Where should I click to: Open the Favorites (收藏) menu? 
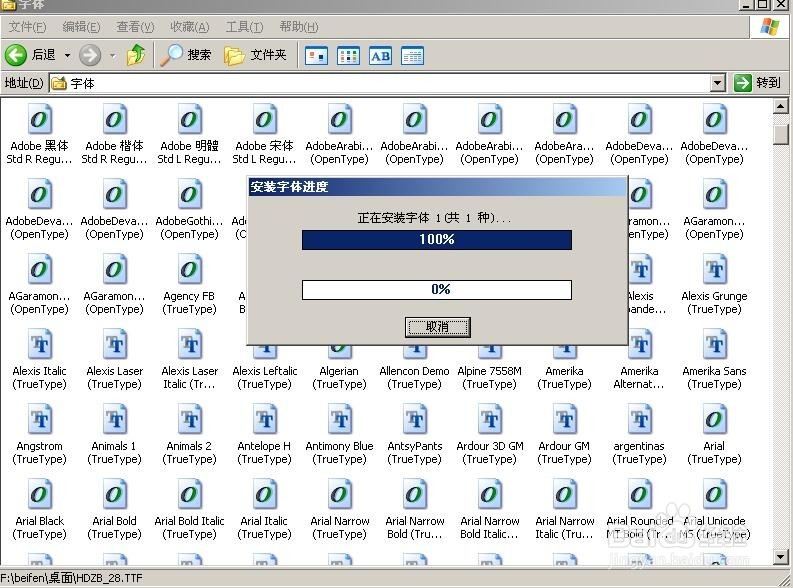(190, 27)
